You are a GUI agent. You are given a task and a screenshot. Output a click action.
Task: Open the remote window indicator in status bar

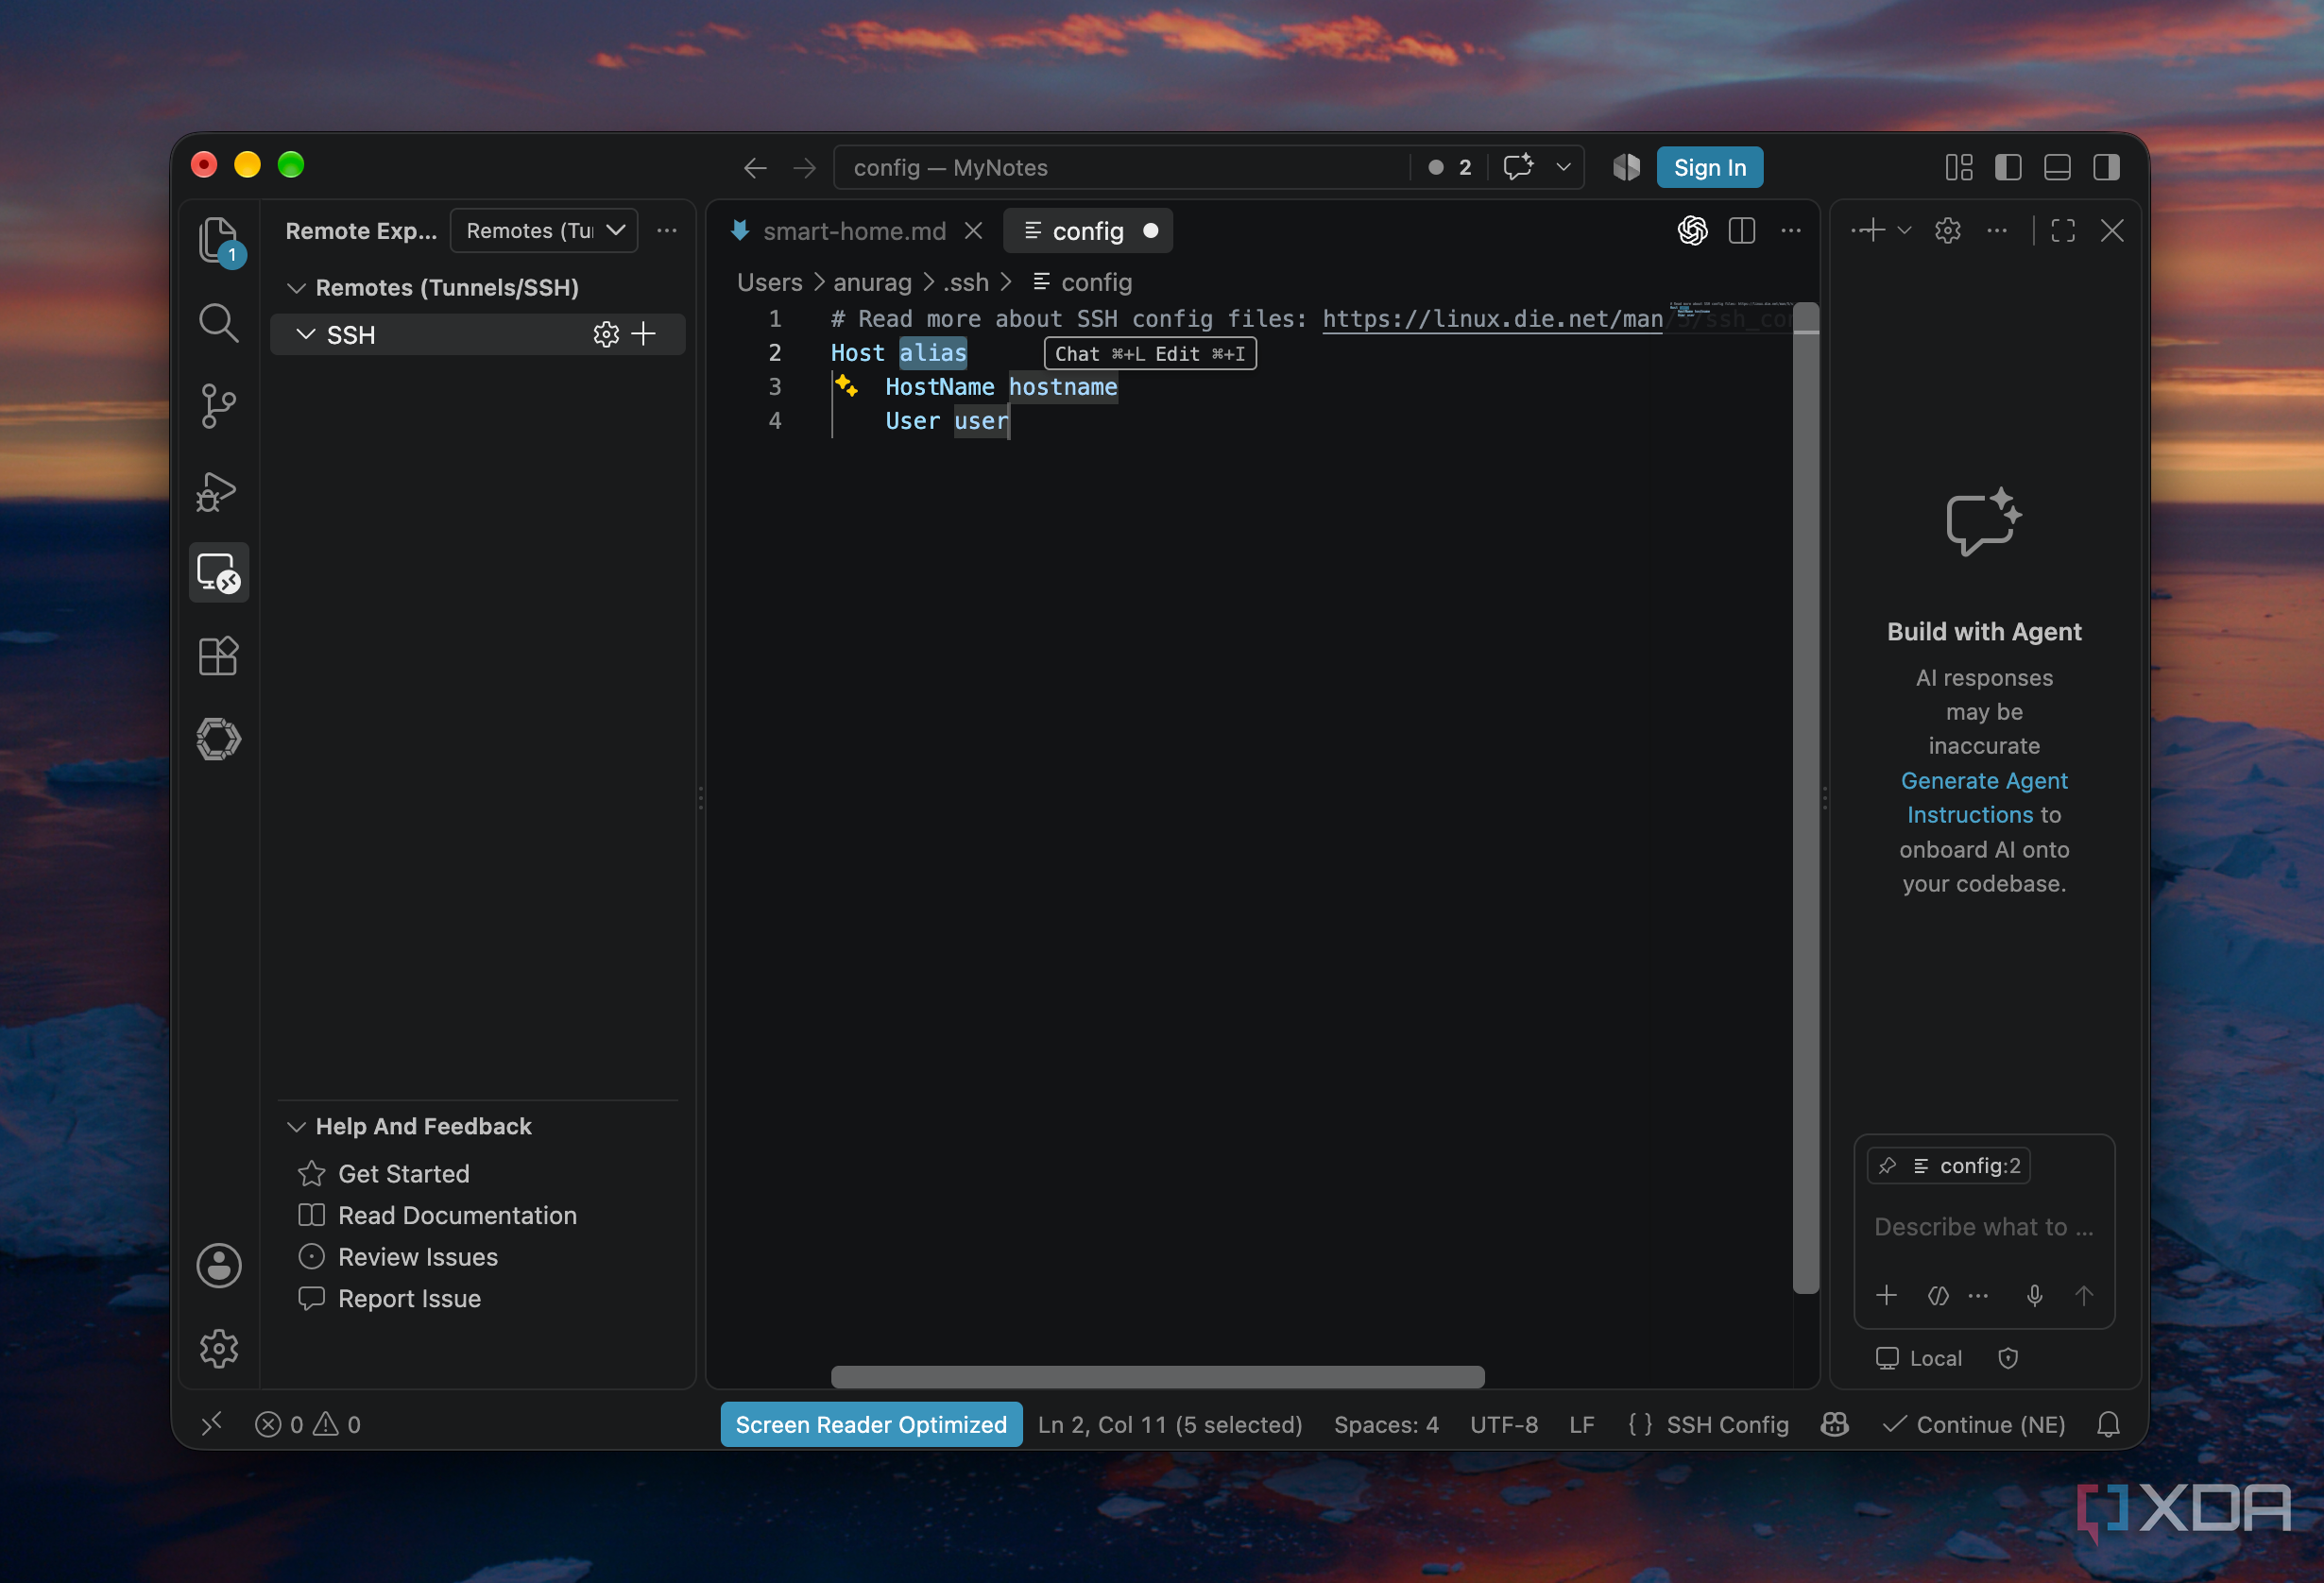coord(211,1424)
